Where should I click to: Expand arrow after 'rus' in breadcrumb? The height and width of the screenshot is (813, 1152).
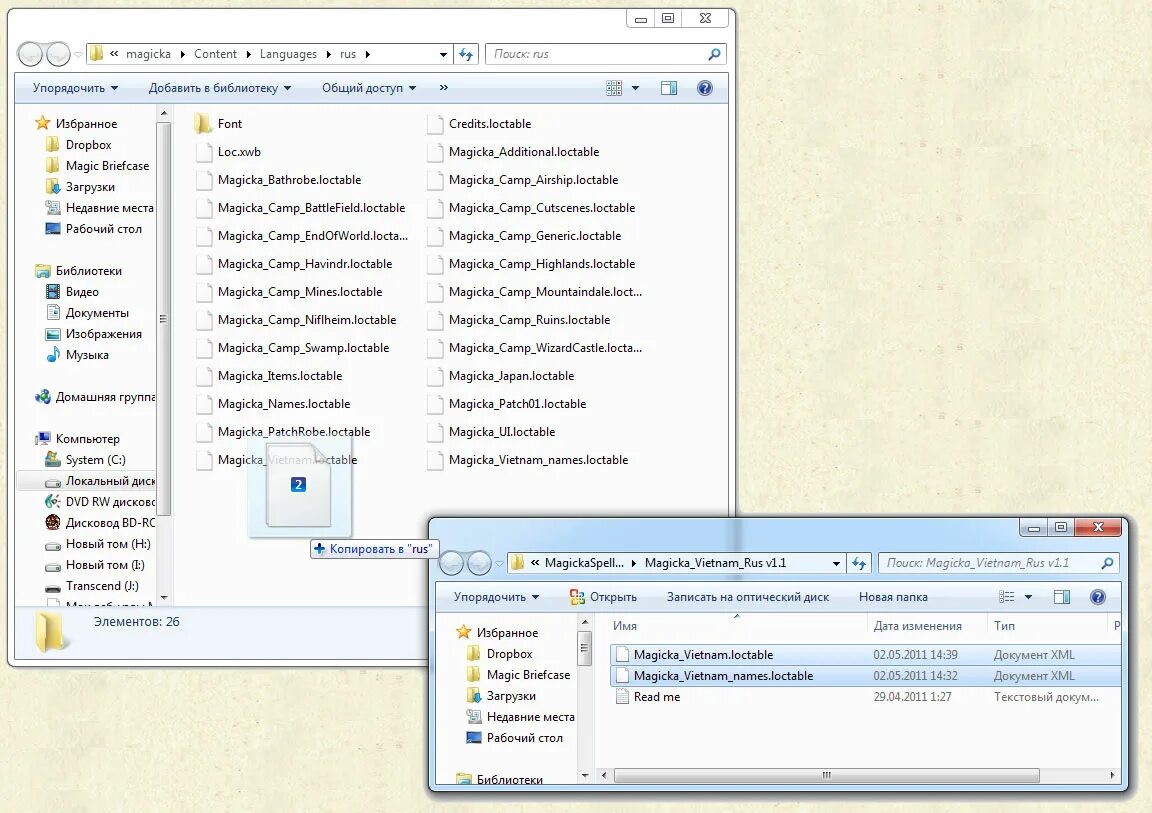pyautogui.click(x=368, y=54)
